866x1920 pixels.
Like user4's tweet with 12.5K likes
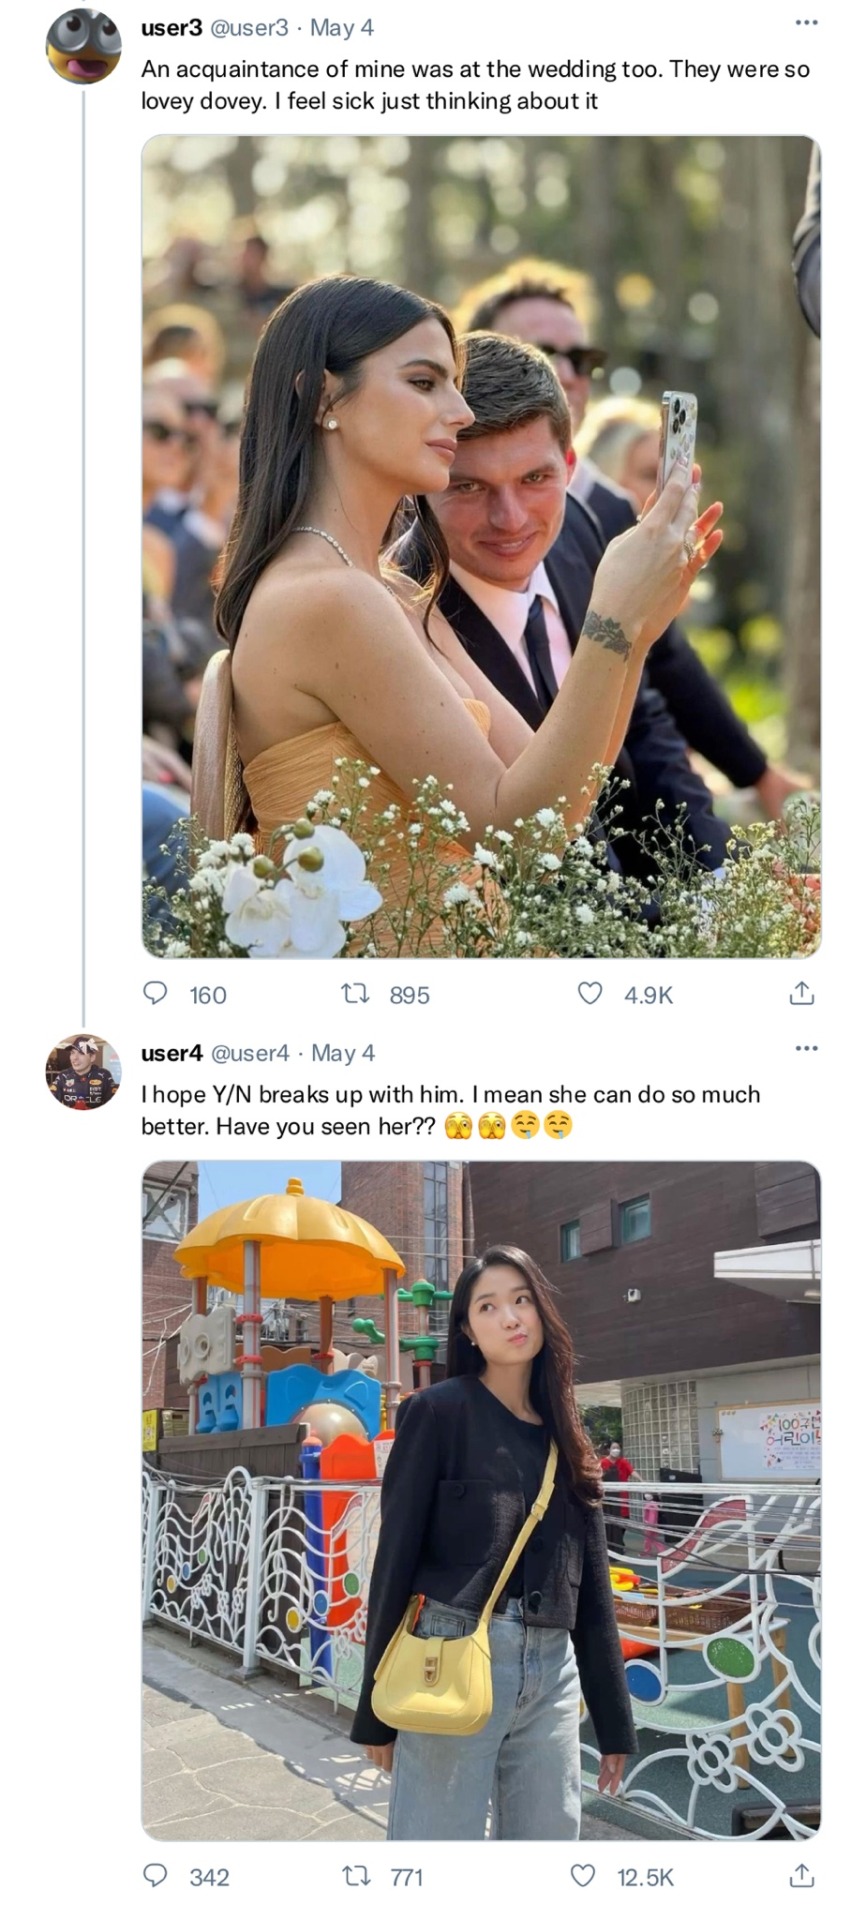583,1875
